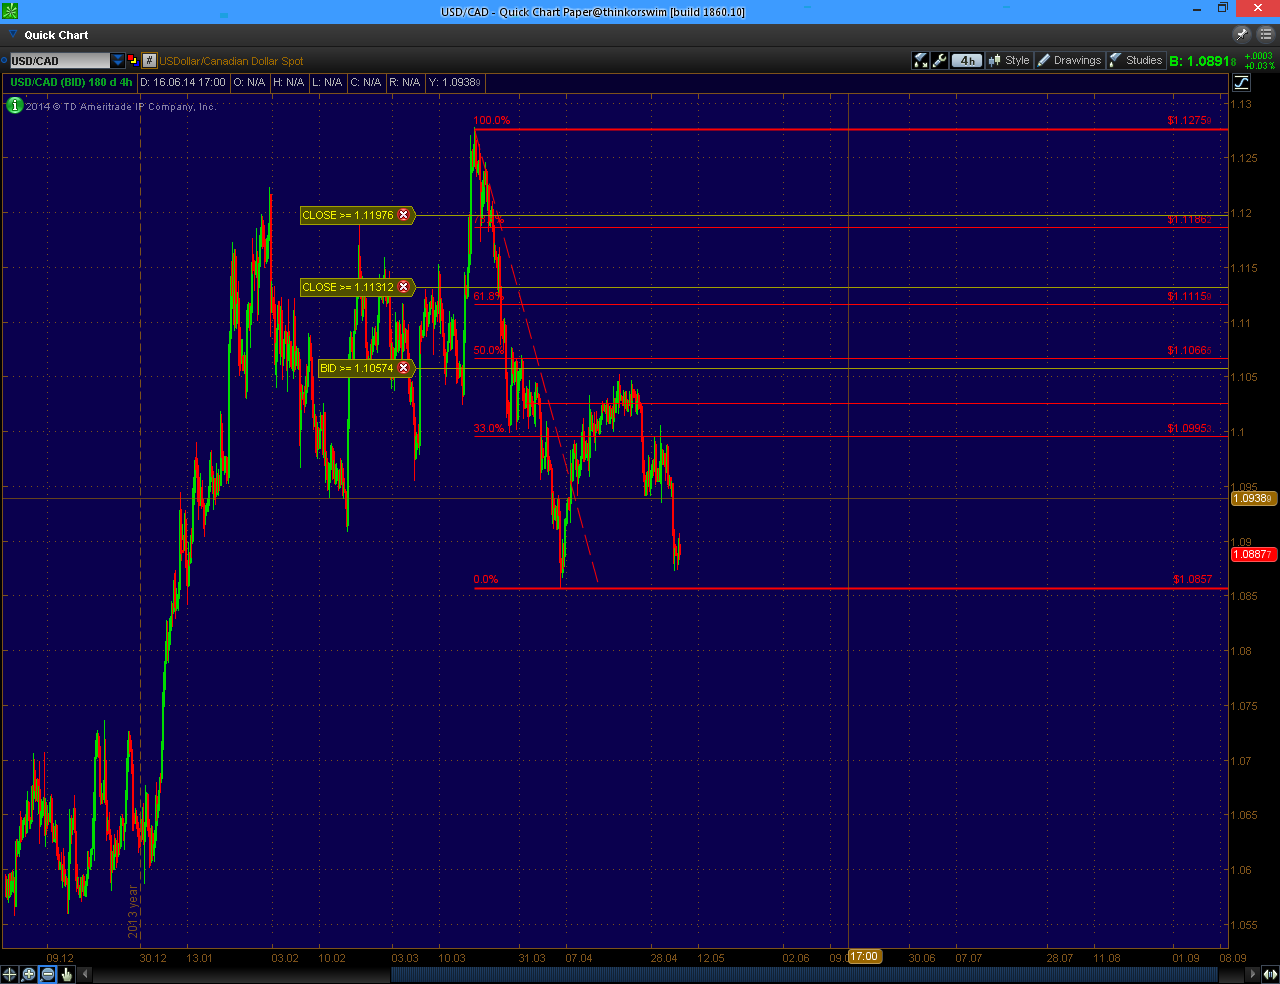Remove the CLOSE >= 1.11976 alert
Screen dimensions: 1280x984
(x=404, y=215)
